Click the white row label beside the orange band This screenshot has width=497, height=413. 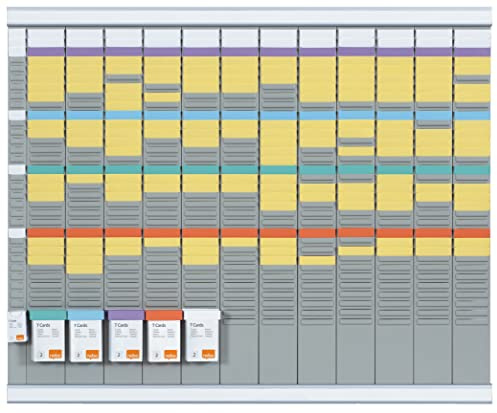(17, 233)
